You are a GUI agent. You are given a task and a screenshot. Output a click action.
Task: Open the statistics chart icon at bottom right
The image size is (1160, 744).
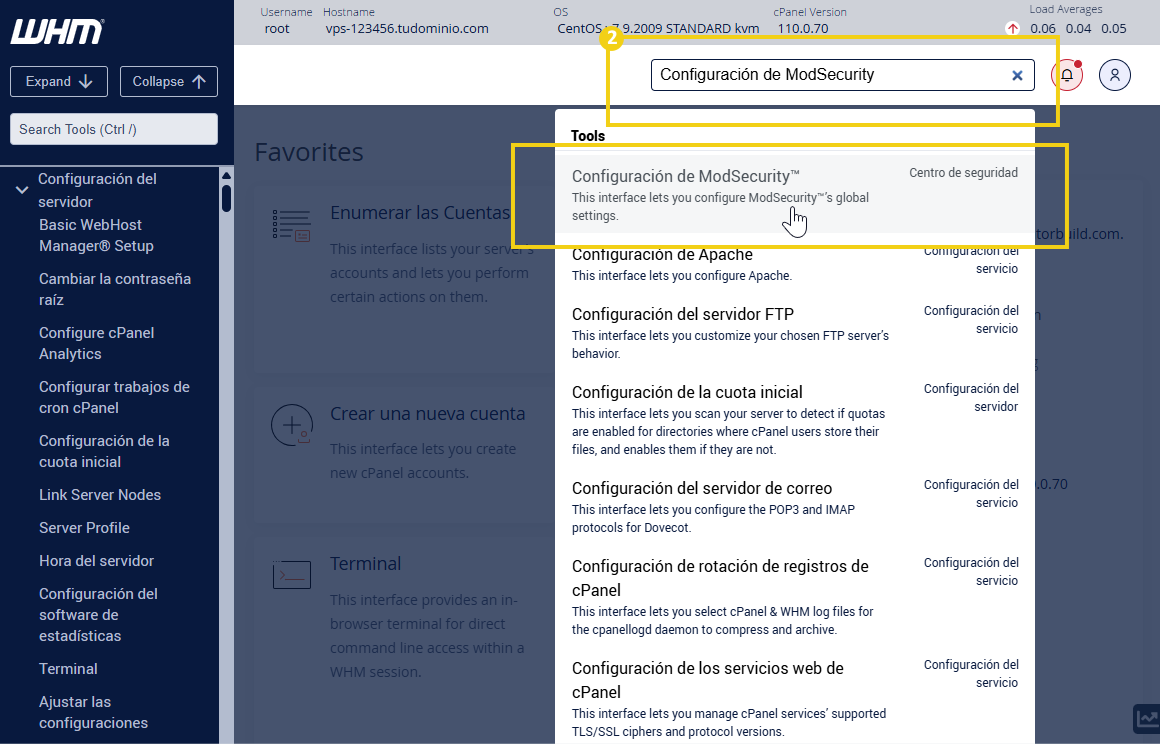tap(1147, 718)
